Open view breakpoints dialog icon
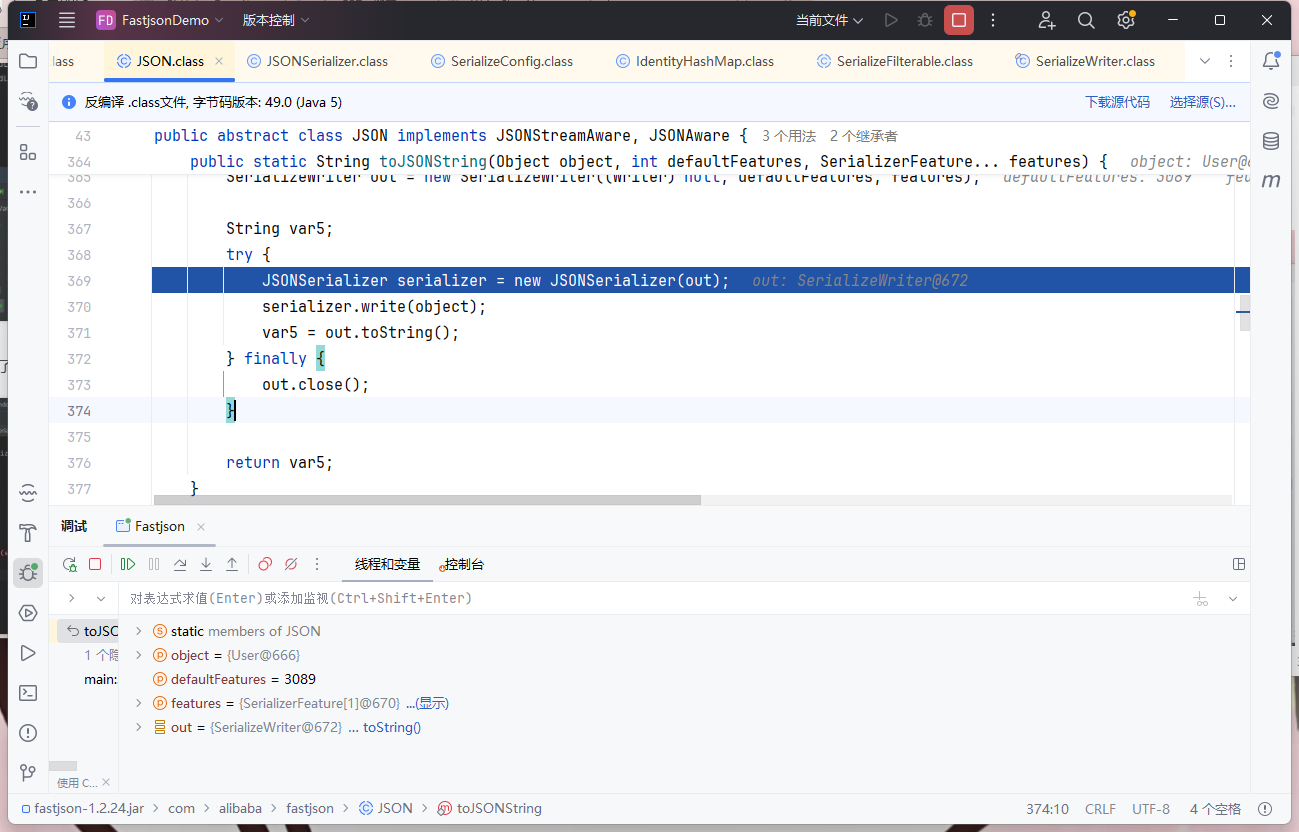 click(265, 564)
